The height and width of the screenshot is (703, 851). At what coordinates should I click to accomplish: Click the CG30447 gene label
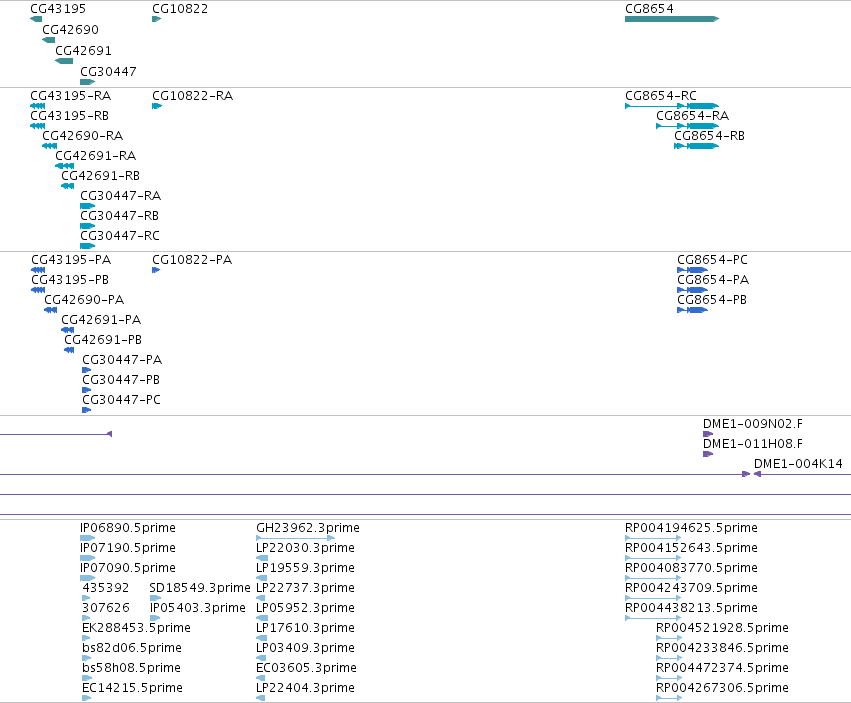click(x=109, y=72)
